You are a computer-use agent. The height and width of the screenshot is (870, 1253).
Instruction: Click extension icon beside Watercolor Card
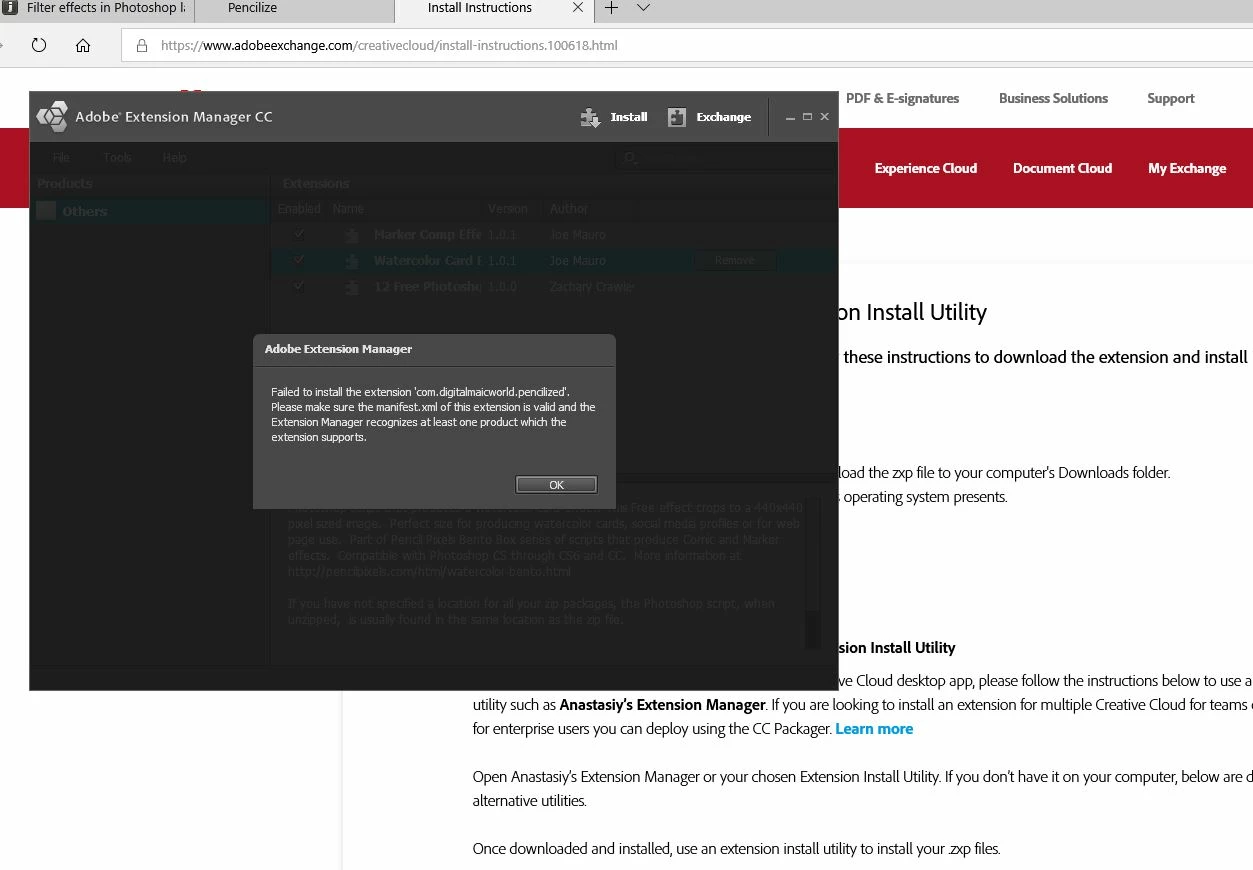pos(351,261)
